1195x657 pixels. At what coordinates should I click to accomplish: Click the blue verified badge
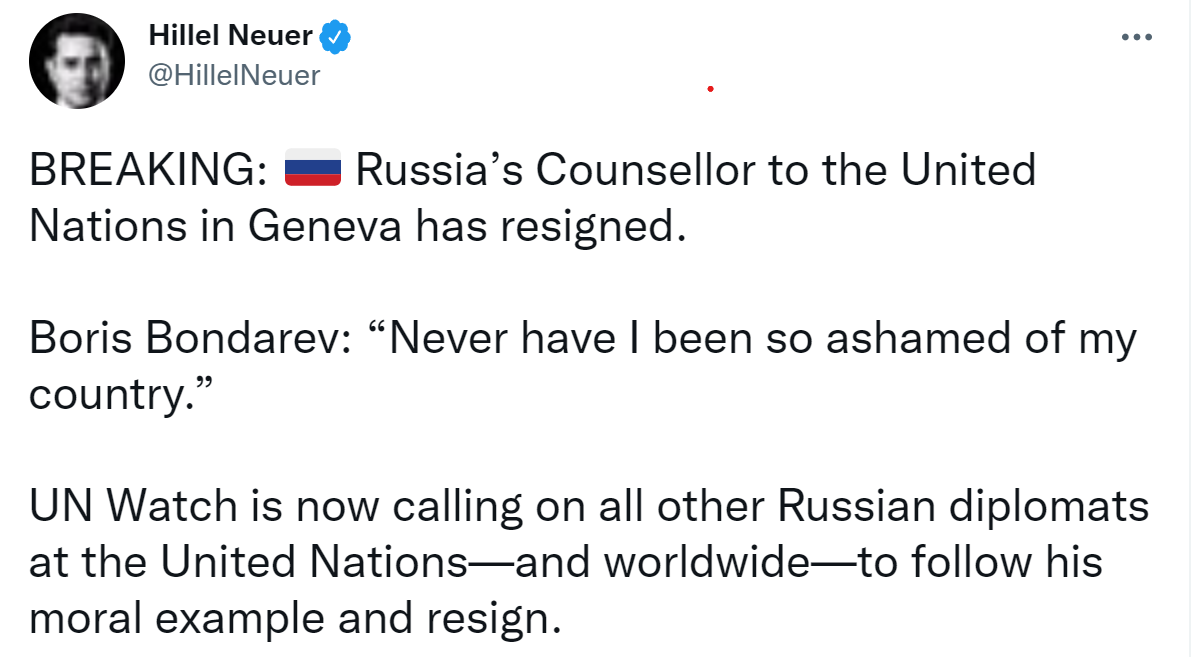point(334,38)
